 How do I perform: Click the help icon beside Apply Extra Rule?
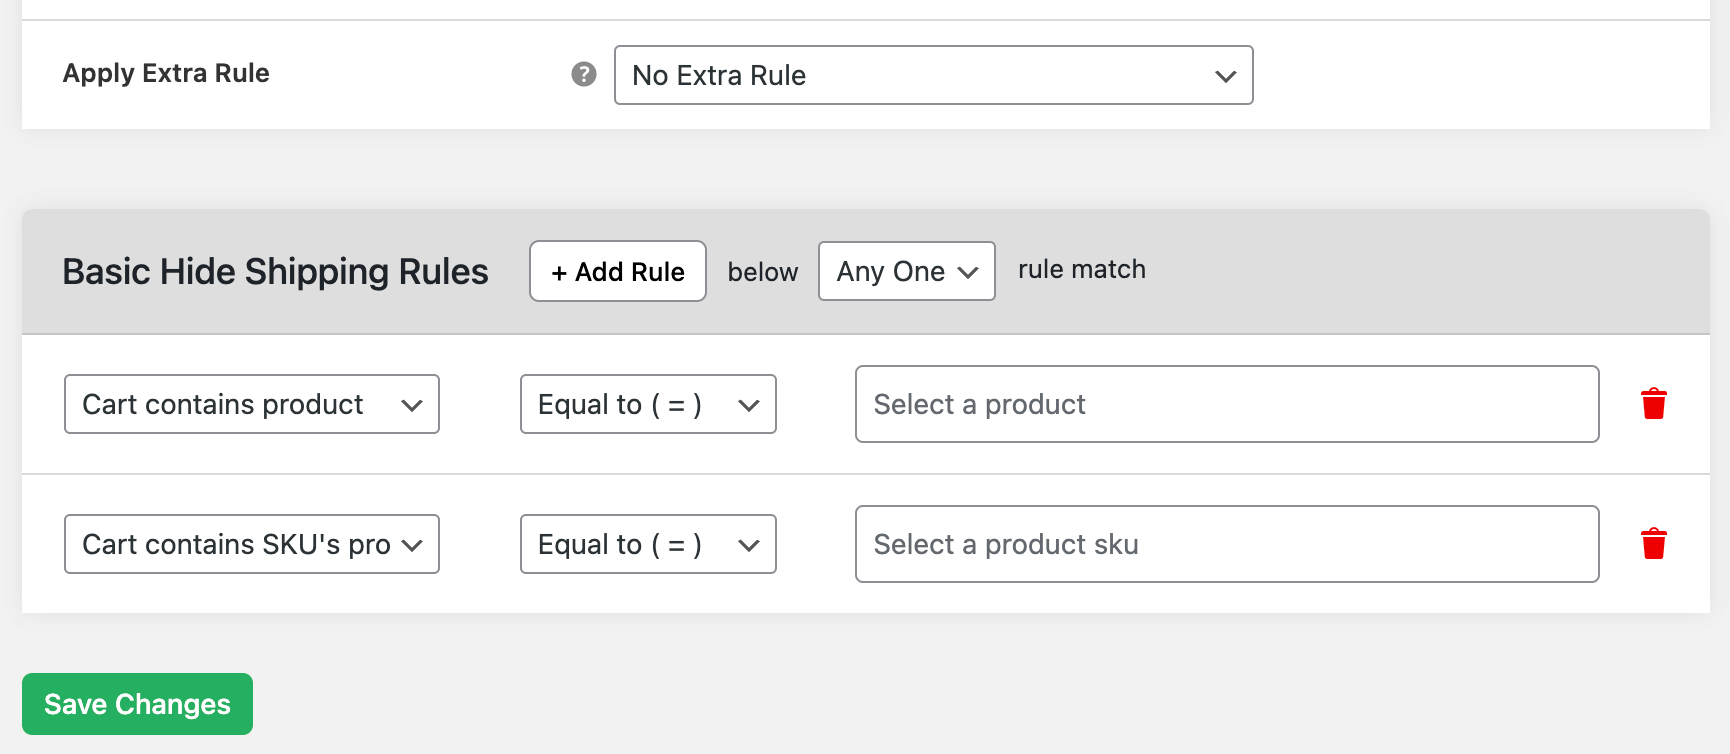(584, 74)
